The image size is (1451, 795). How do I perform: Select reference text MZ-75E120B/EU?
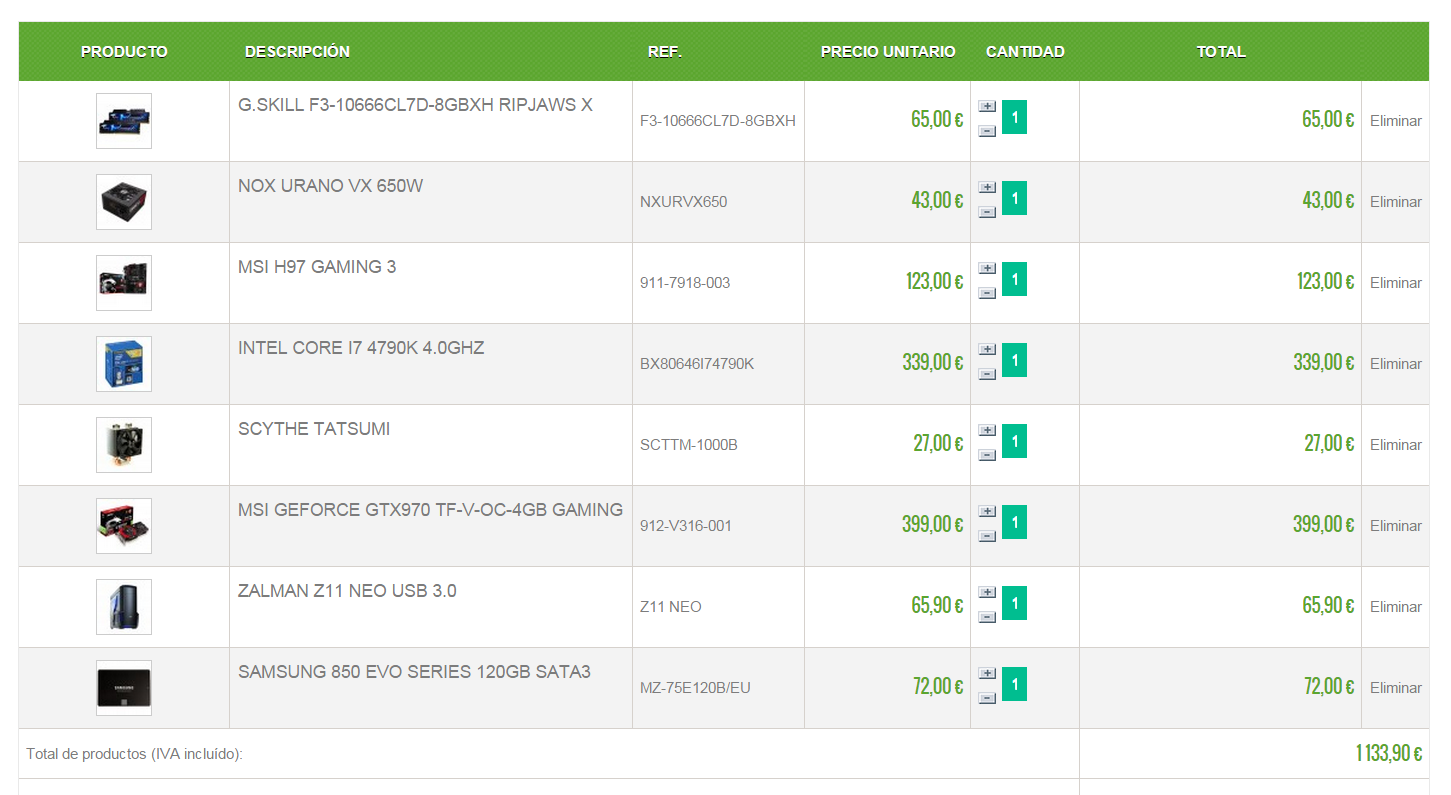point(695,688)
